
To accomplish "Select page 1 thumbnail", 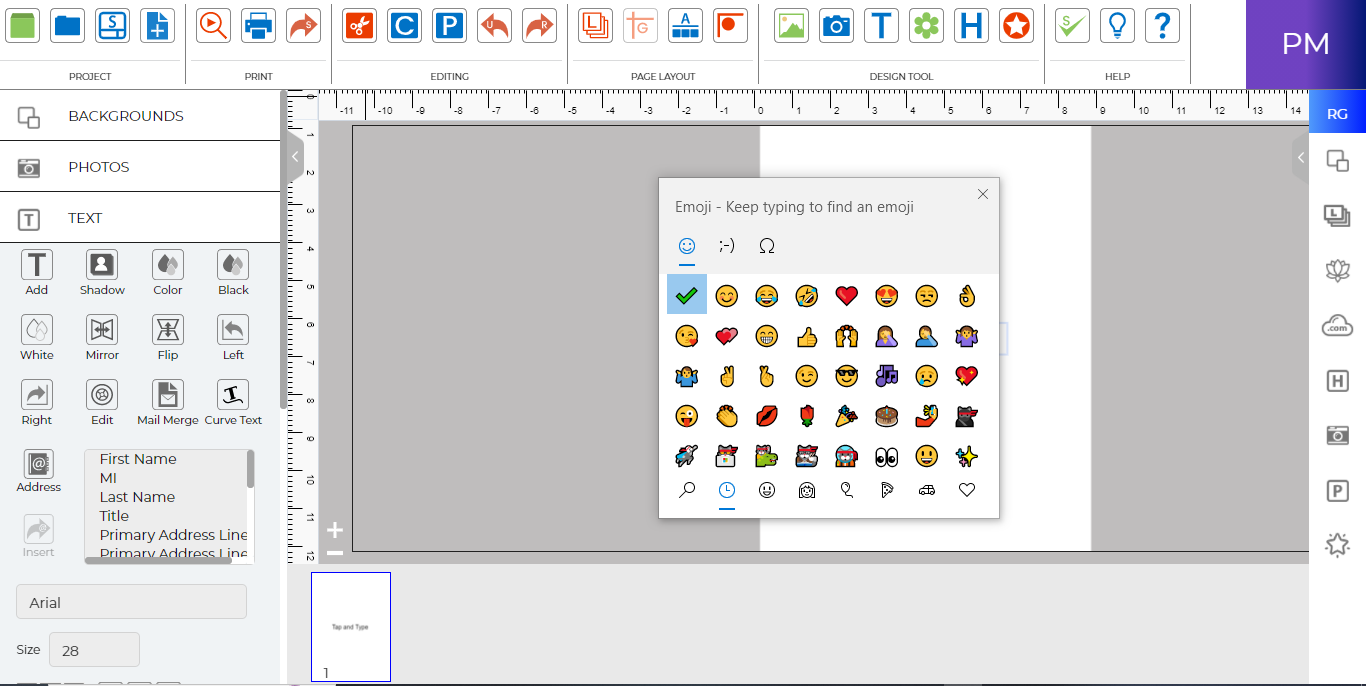I will tap(351, 627).
